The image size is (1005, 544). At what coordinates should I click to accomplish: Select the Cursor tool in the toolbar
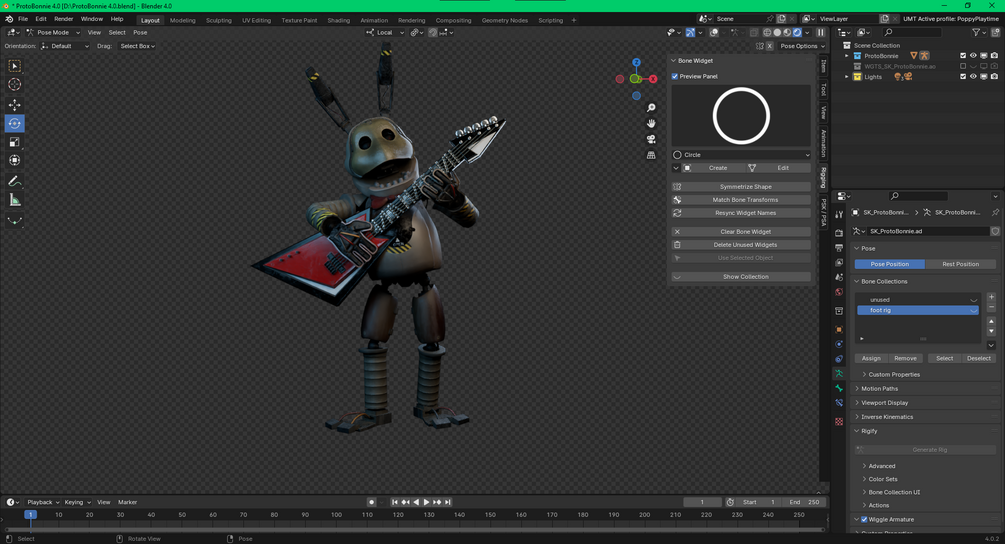(14, 85)
